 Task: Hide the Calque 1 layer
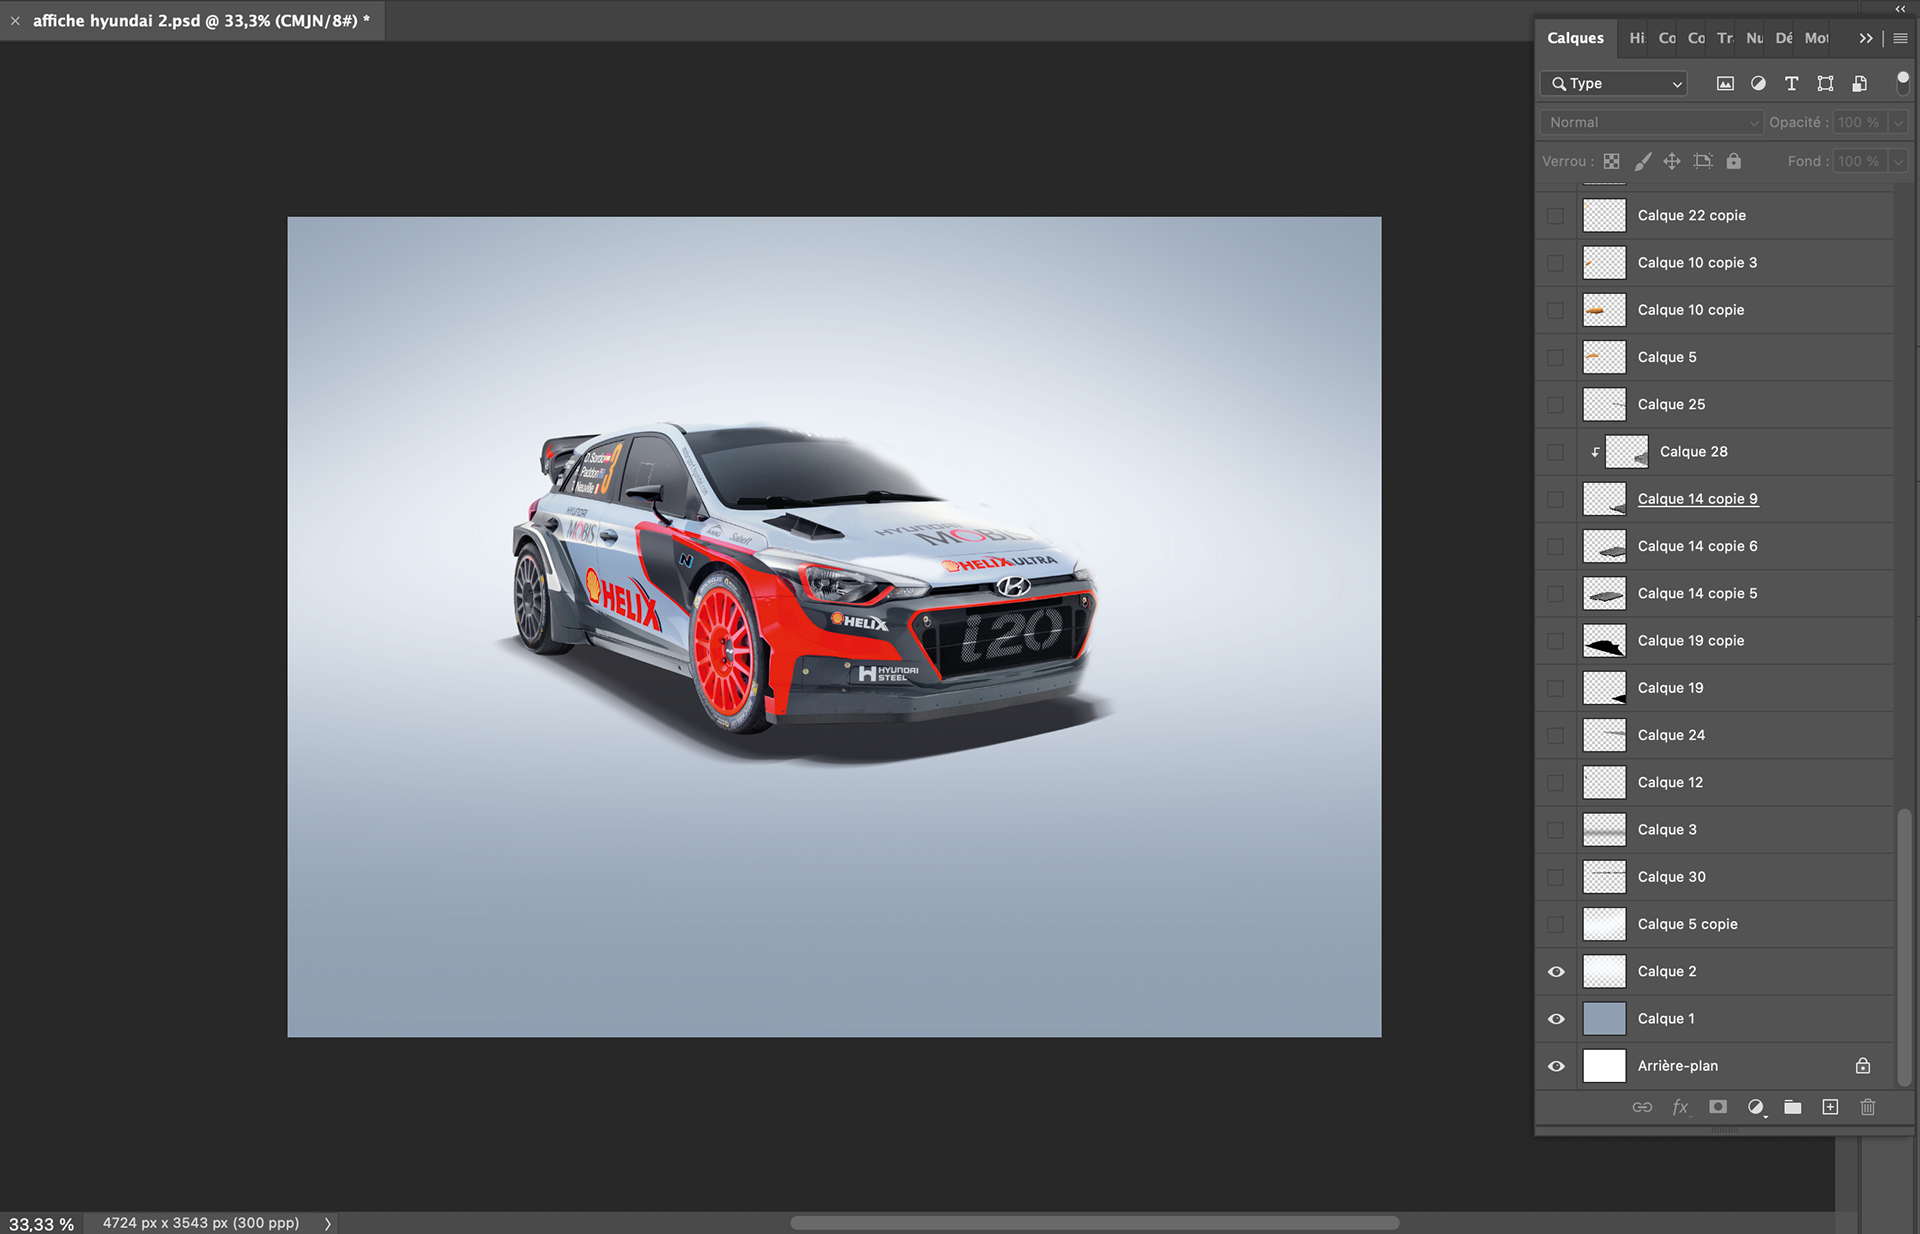1556,1019
